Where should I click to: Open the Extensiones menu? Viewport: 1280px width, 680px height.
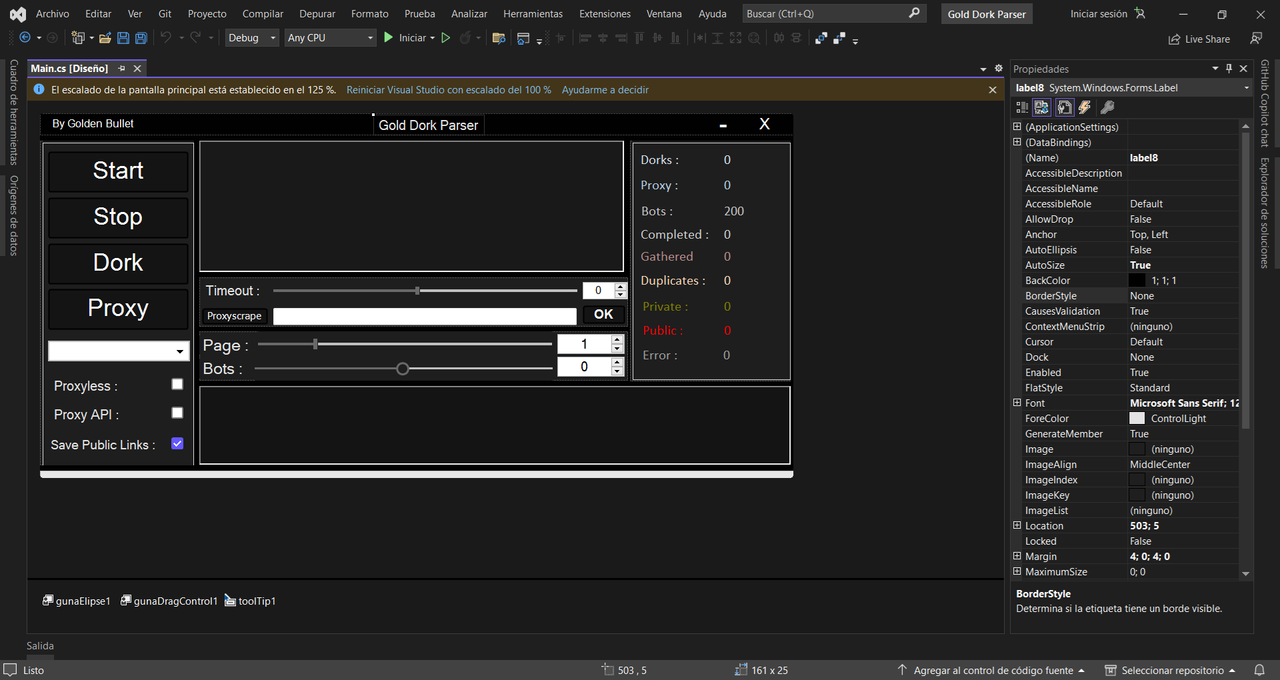coord(605,14)
